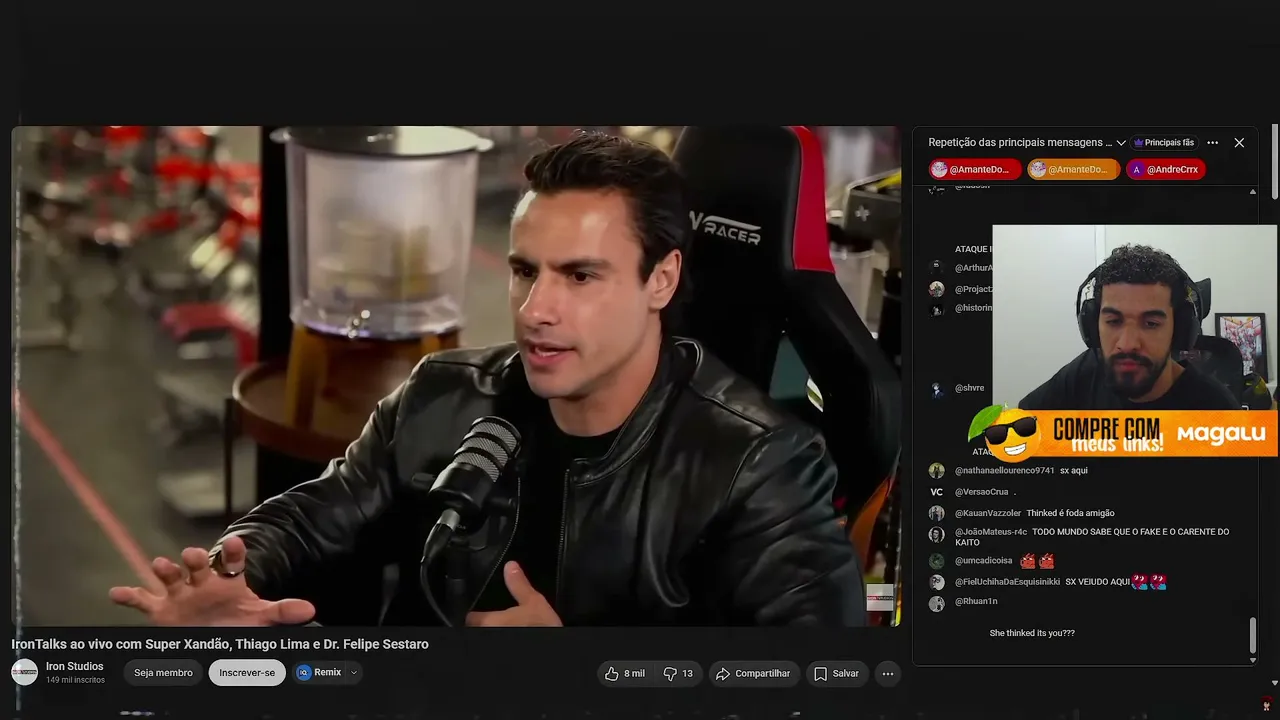Like the video with thumbs up

tap(625, 674)
